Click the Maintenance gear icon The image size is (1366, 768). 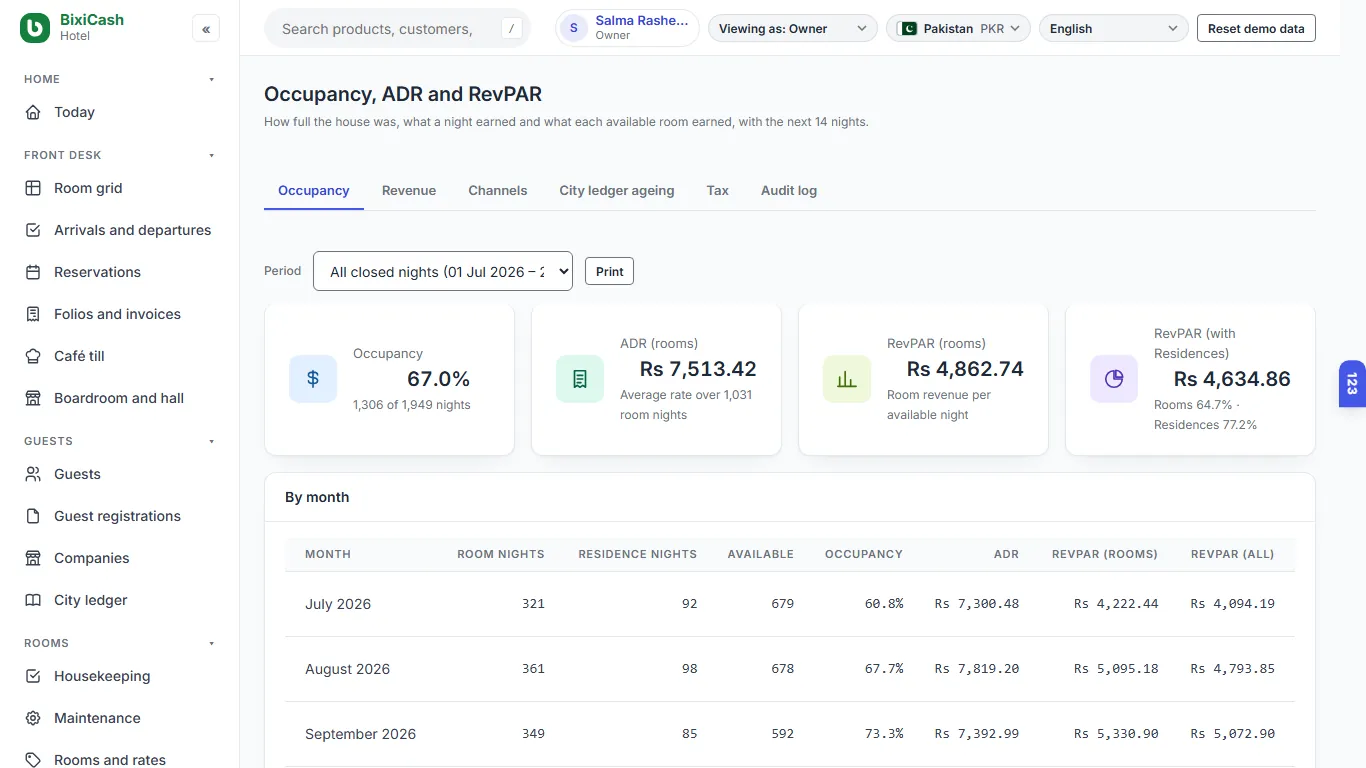33,718
